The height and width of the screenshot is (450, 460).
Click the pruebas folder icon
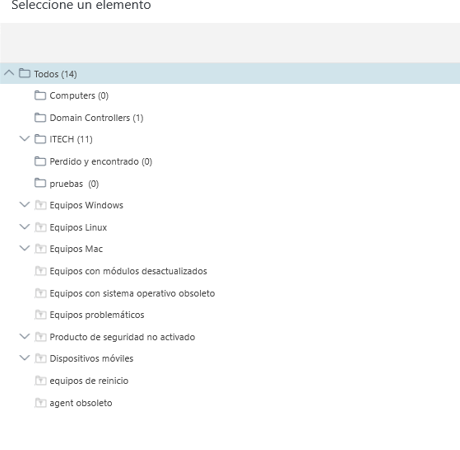[x=40, y=183]
